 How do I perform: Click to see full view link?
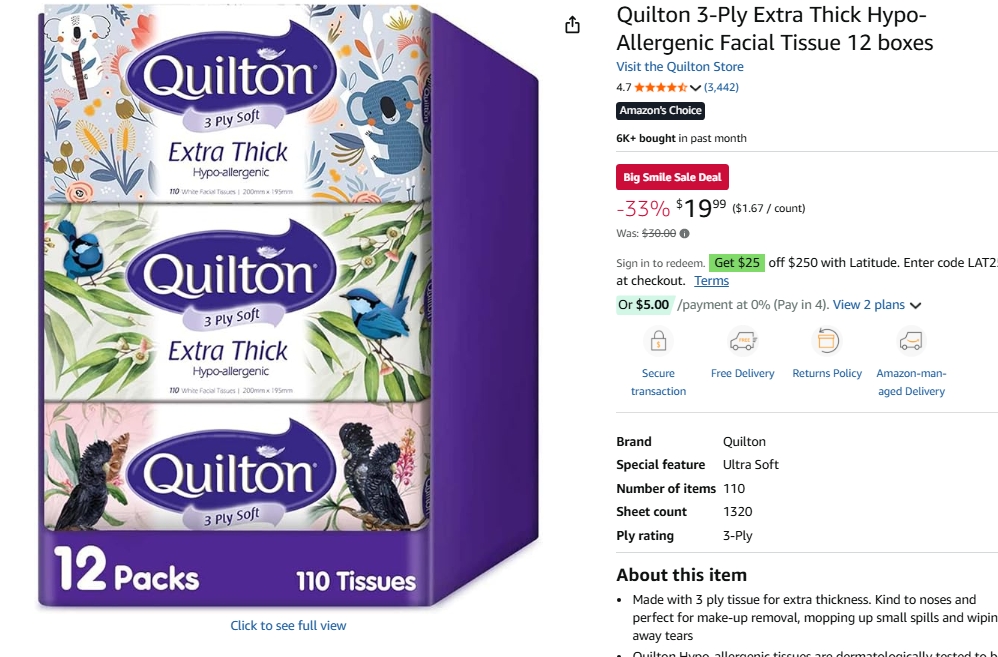click(x=288, y=626)
